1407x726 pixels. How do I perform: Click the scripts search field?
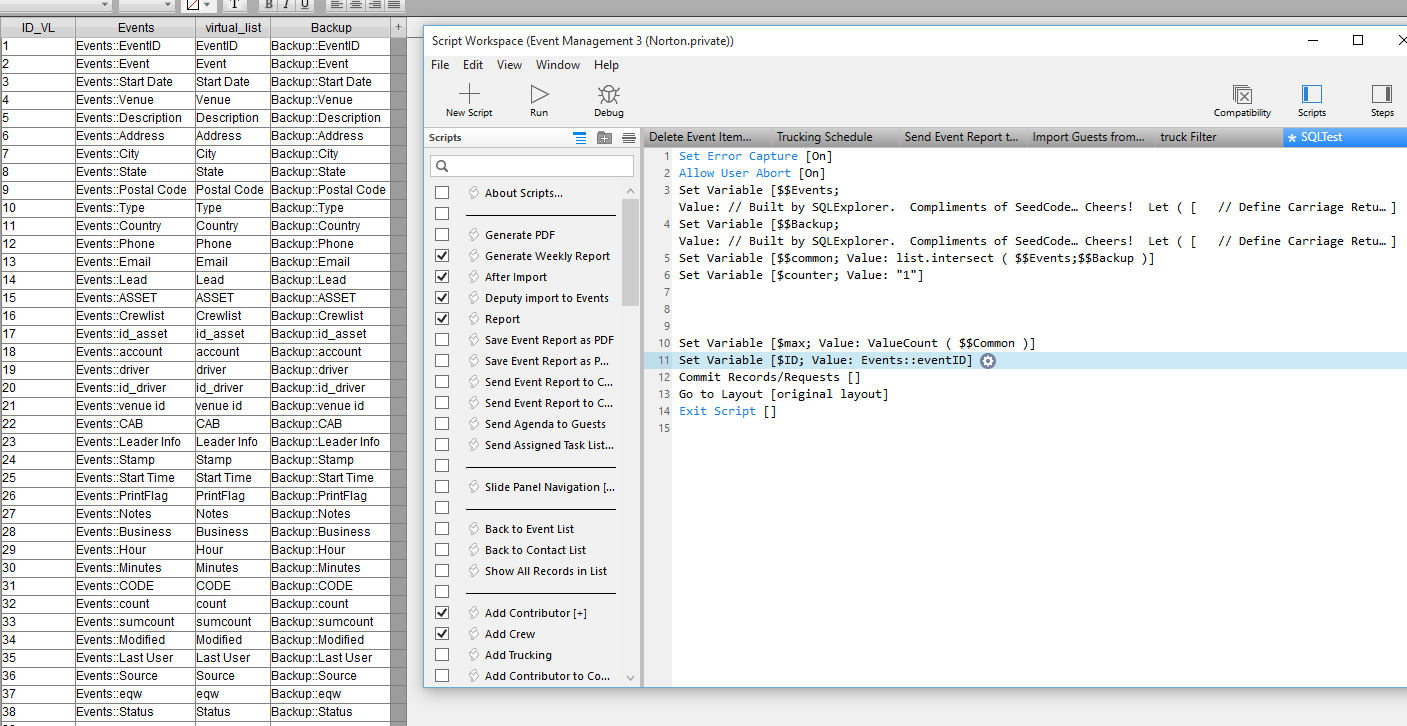coord(532,166)
